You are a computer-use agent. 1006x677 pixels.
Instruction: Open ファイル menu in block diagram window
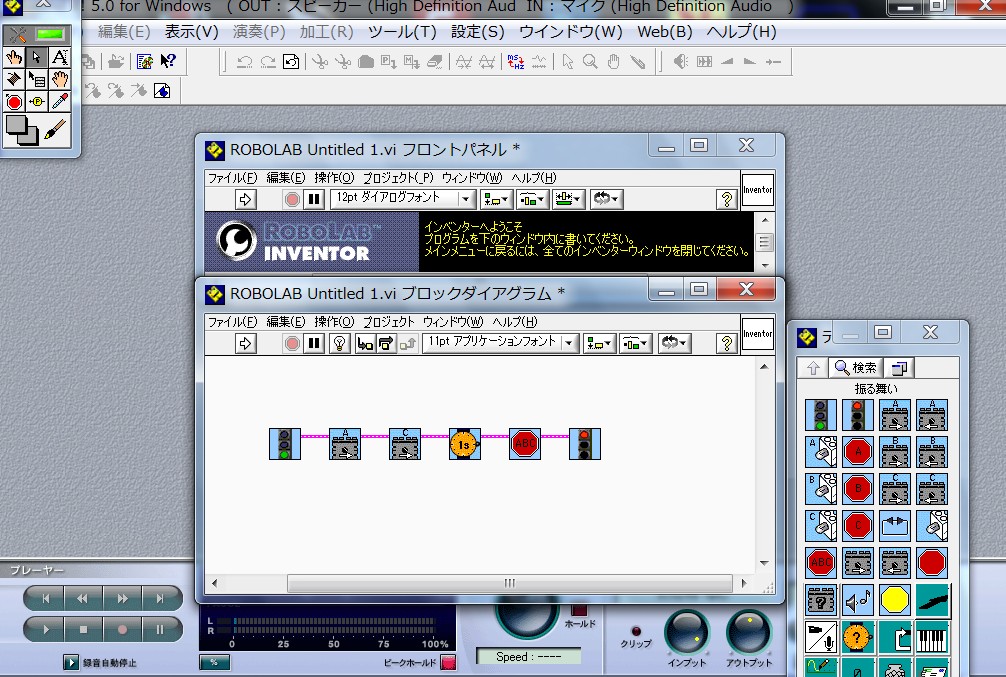click(232, 321)
